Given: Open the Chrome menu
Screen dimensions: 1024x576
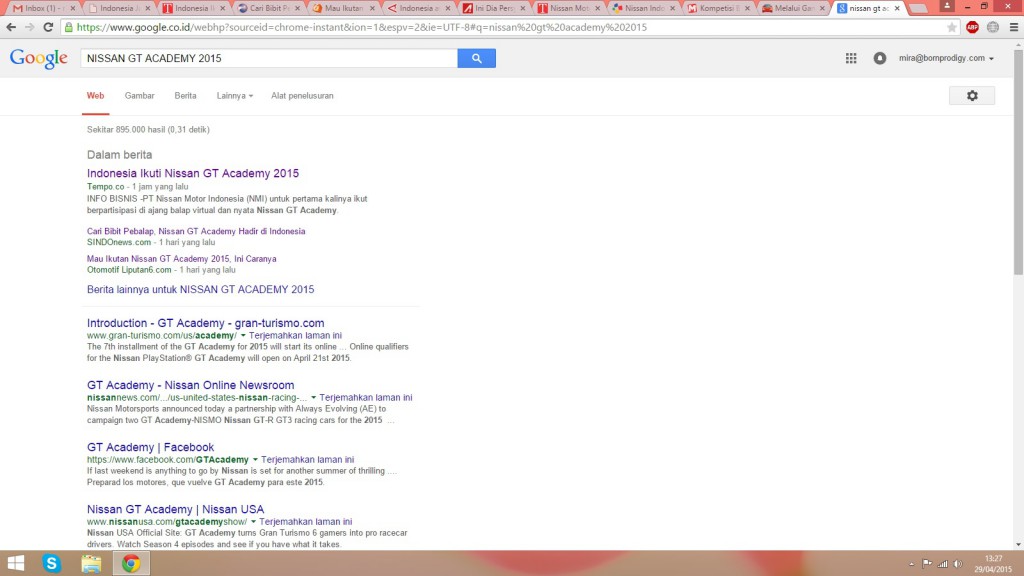Looking at the screenshot, I should click(1014, 27).
